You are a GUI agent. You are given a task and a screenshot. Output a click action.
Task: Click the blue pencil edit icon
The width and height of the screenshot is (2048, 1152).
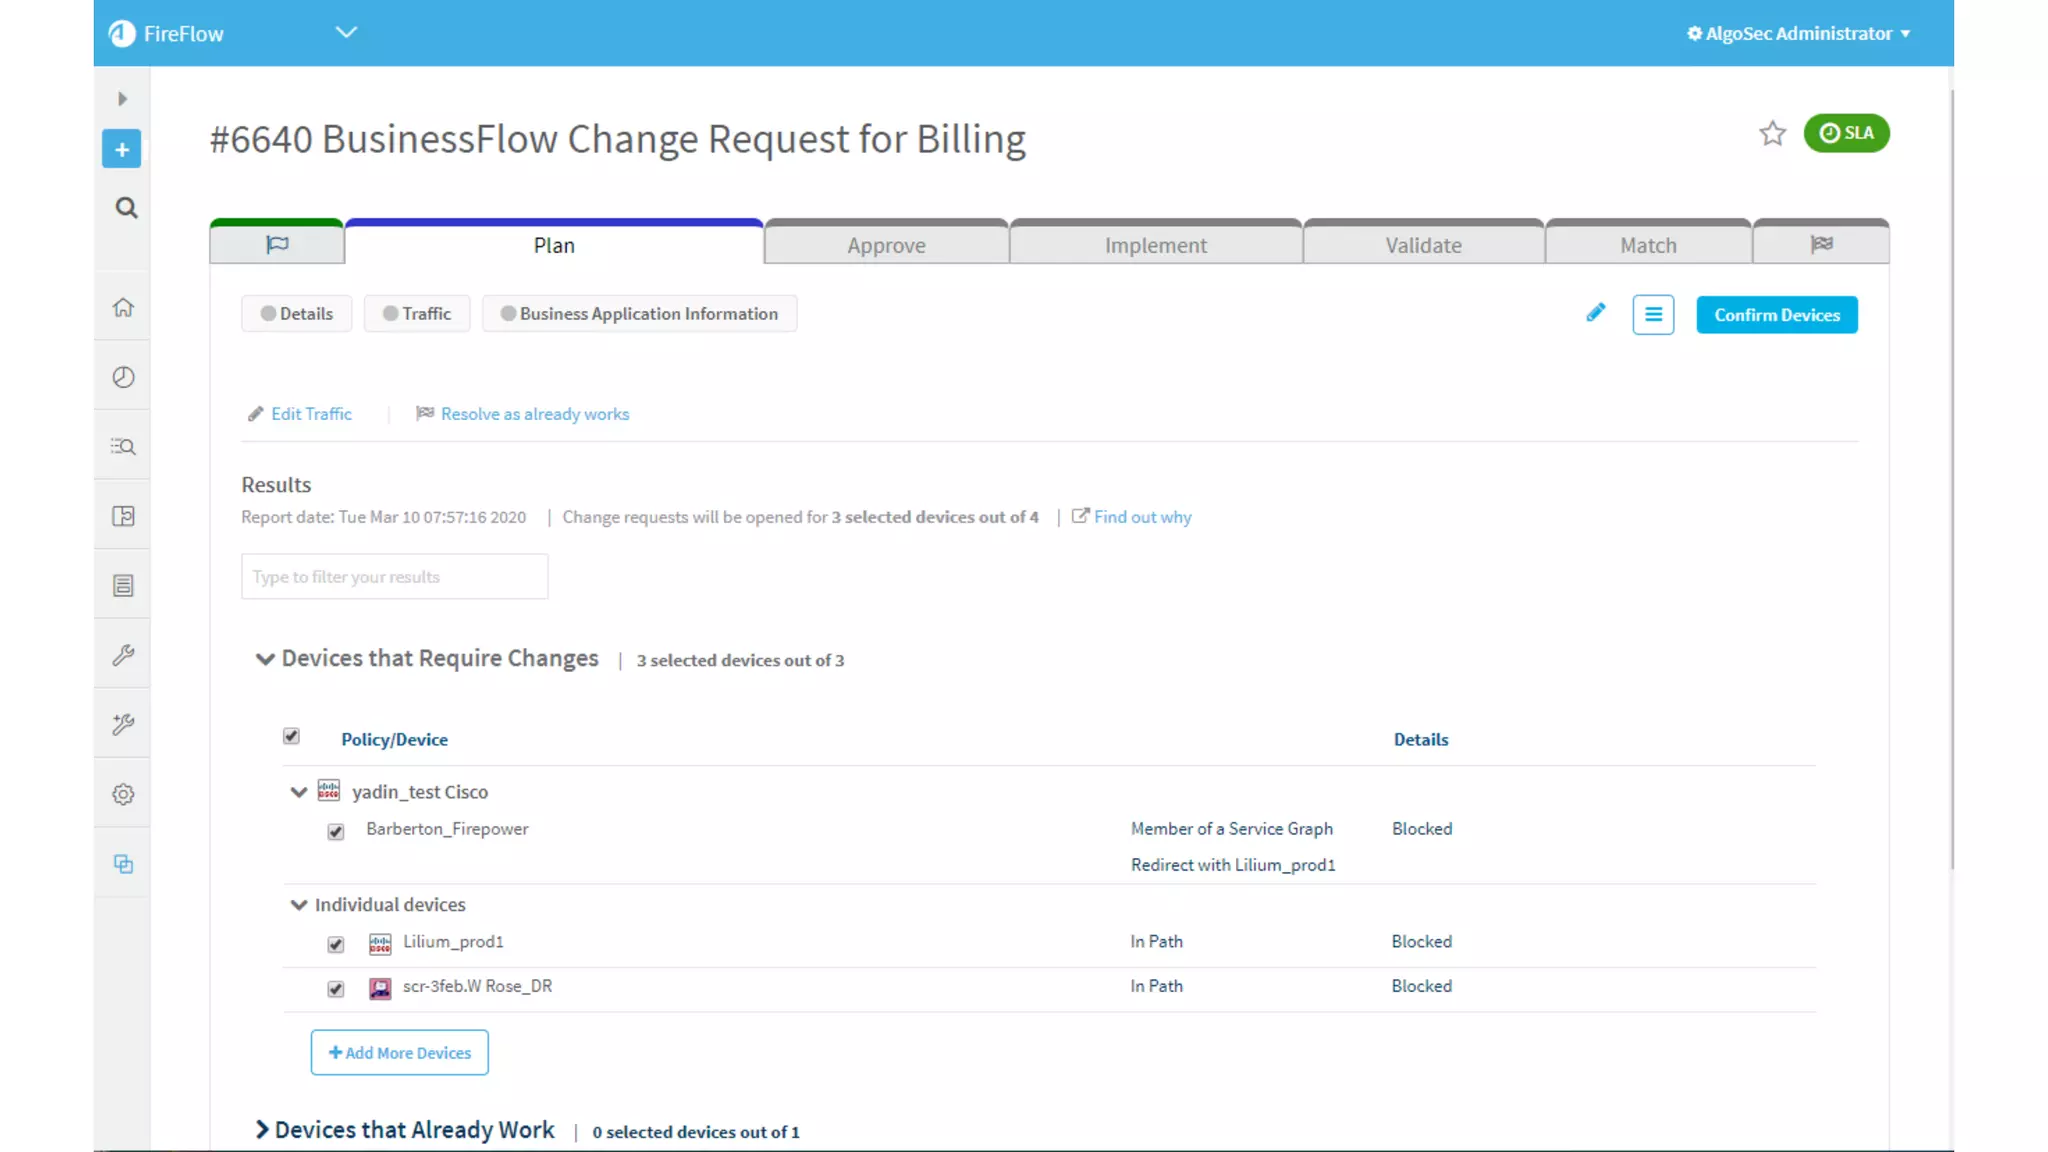click(1596, 313)
